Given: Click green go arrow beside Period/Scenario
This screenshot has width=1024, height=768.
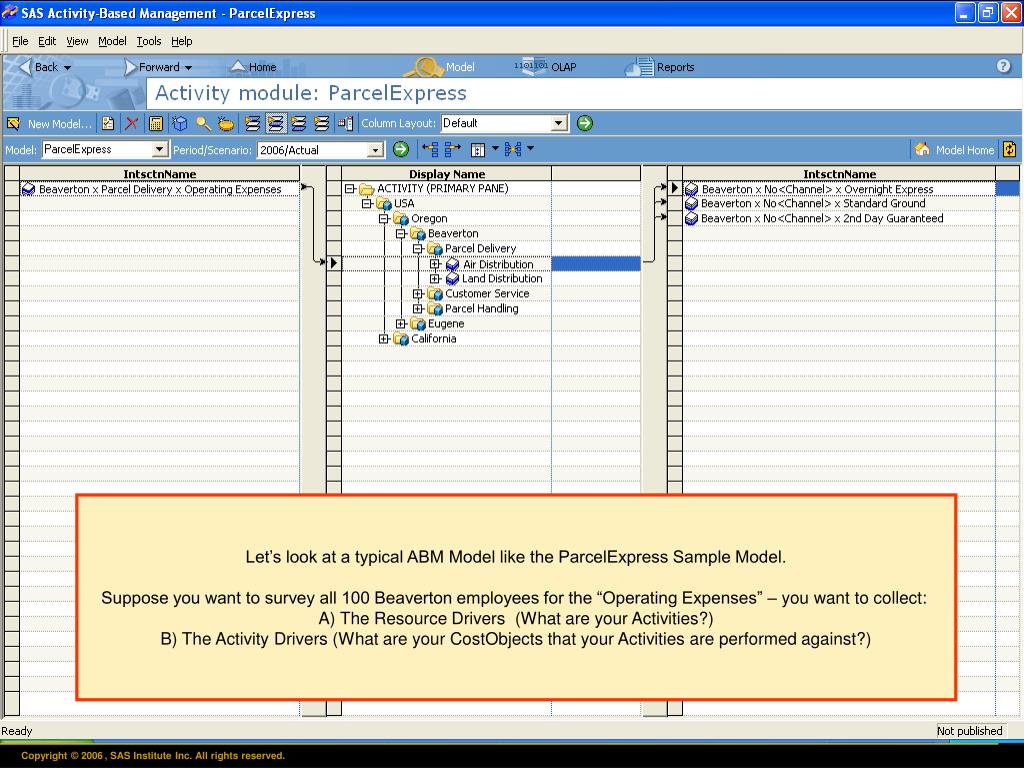Looking at the screenshot, I should tap(401, 150).
